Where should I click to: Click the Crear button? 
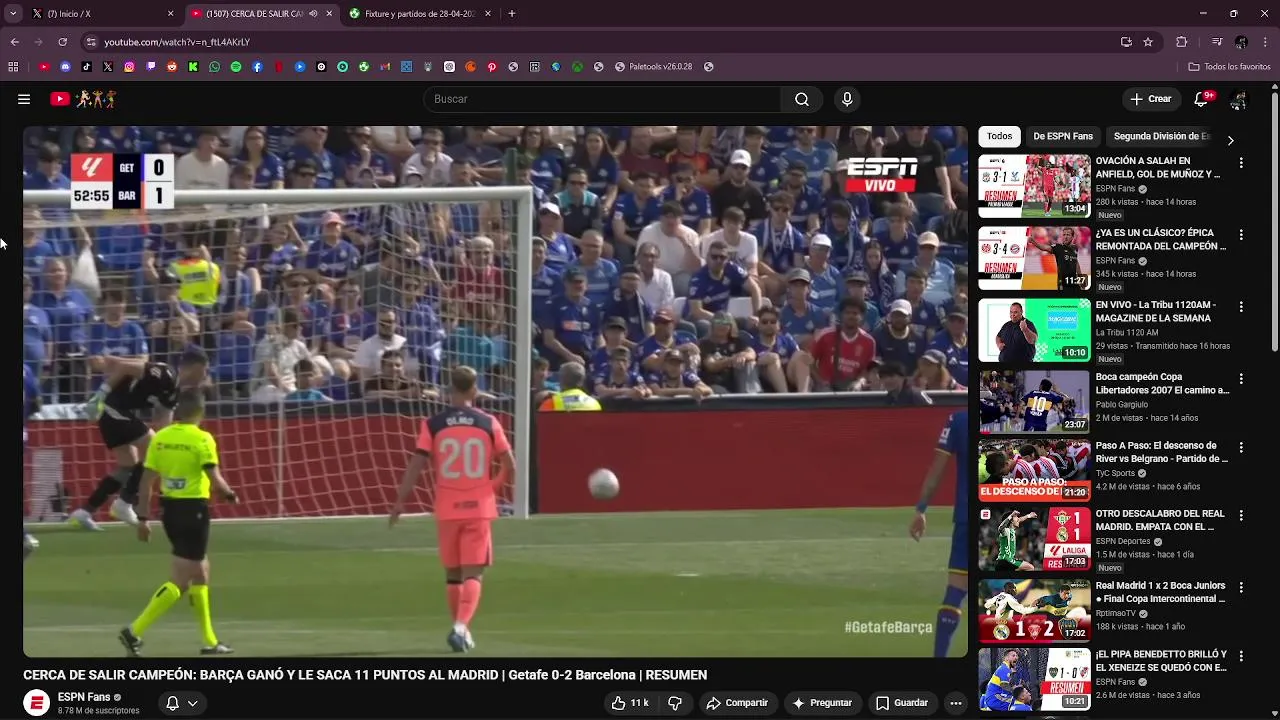pyautogui.click(x=1150, y=99)
